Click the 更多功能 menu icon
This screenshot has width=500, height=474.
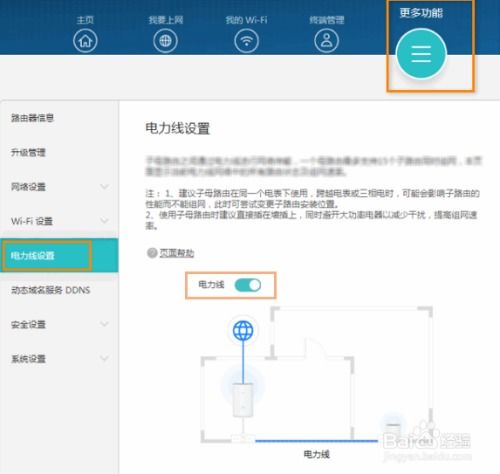pyautogui.click(x=421, y=54)
